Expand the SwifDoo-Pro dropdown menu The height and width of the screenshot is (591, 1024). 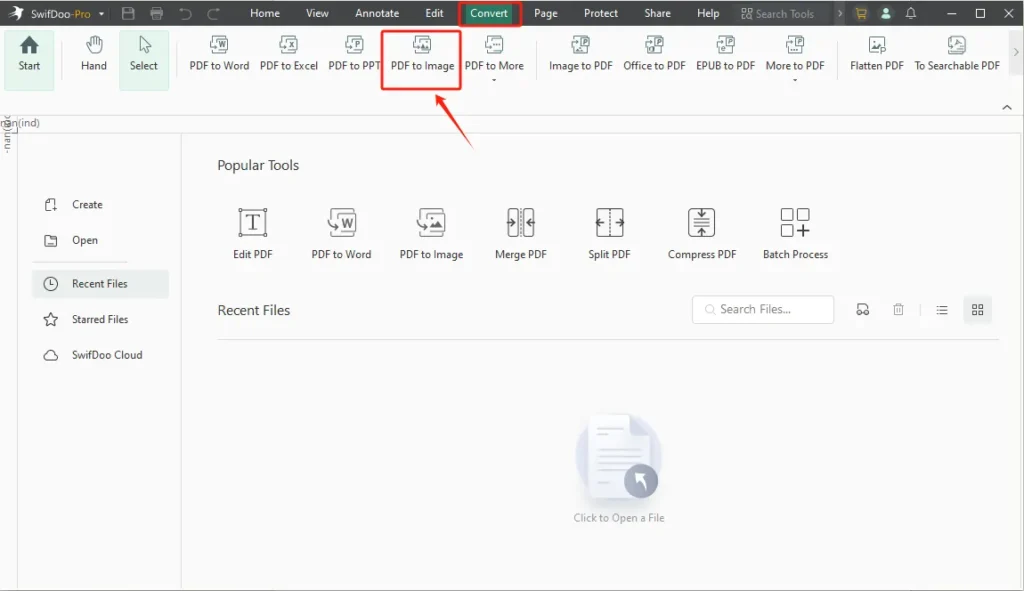pyautogui.click(x=103, y=13)
